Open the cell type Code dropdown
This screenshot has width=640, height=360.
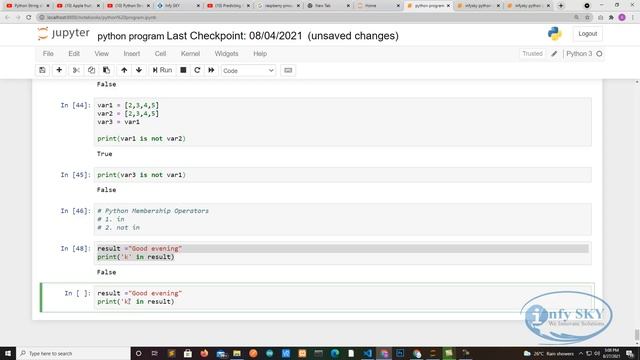[248, 71]
